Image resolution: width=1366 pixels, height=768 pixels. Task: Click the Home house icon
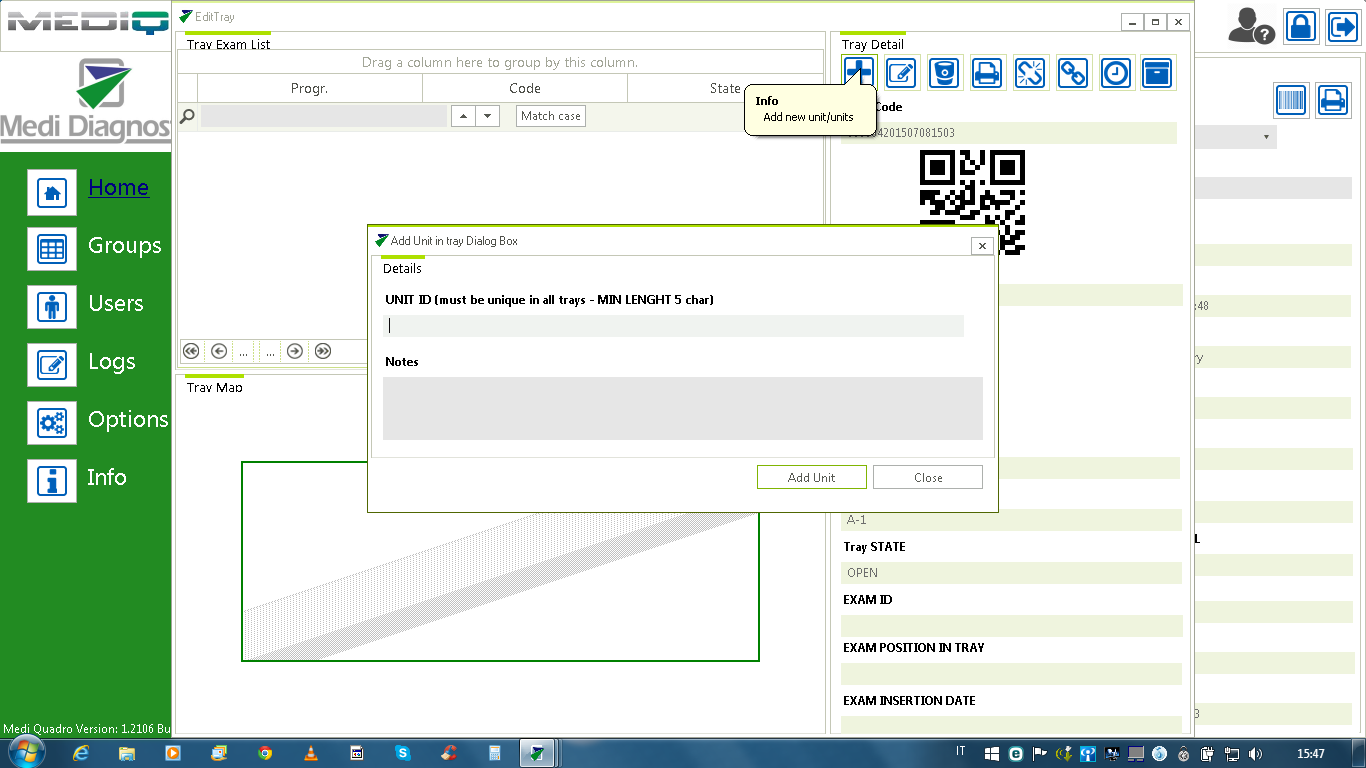pyautogui.click(x=52, y=191)
